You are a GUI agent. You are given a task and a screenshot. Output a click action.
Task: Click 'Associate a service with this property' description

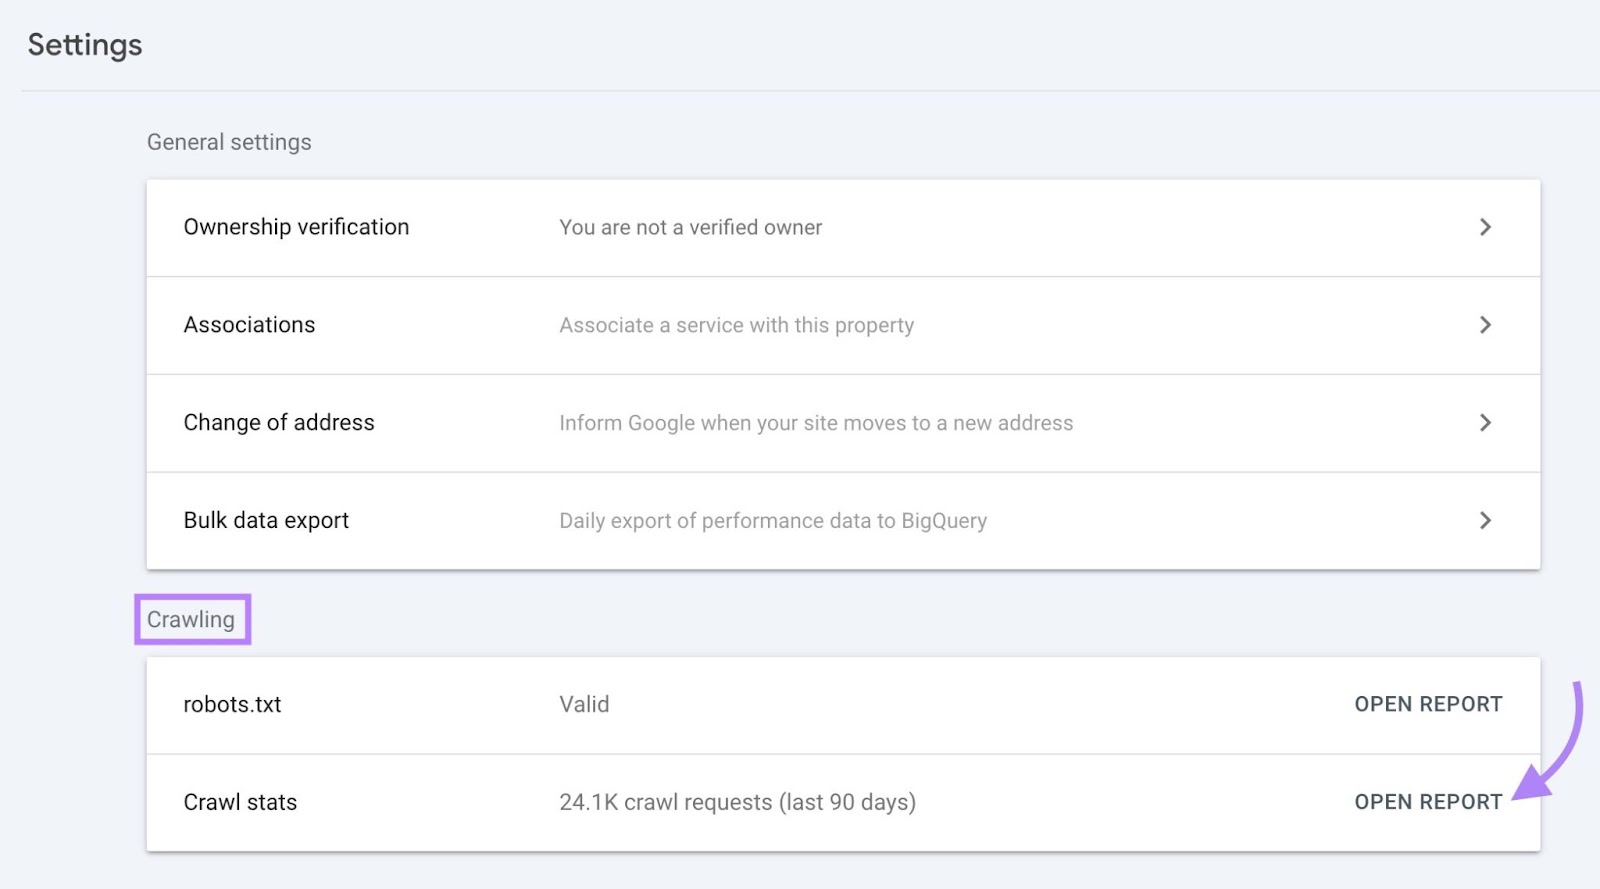(736, 325)
